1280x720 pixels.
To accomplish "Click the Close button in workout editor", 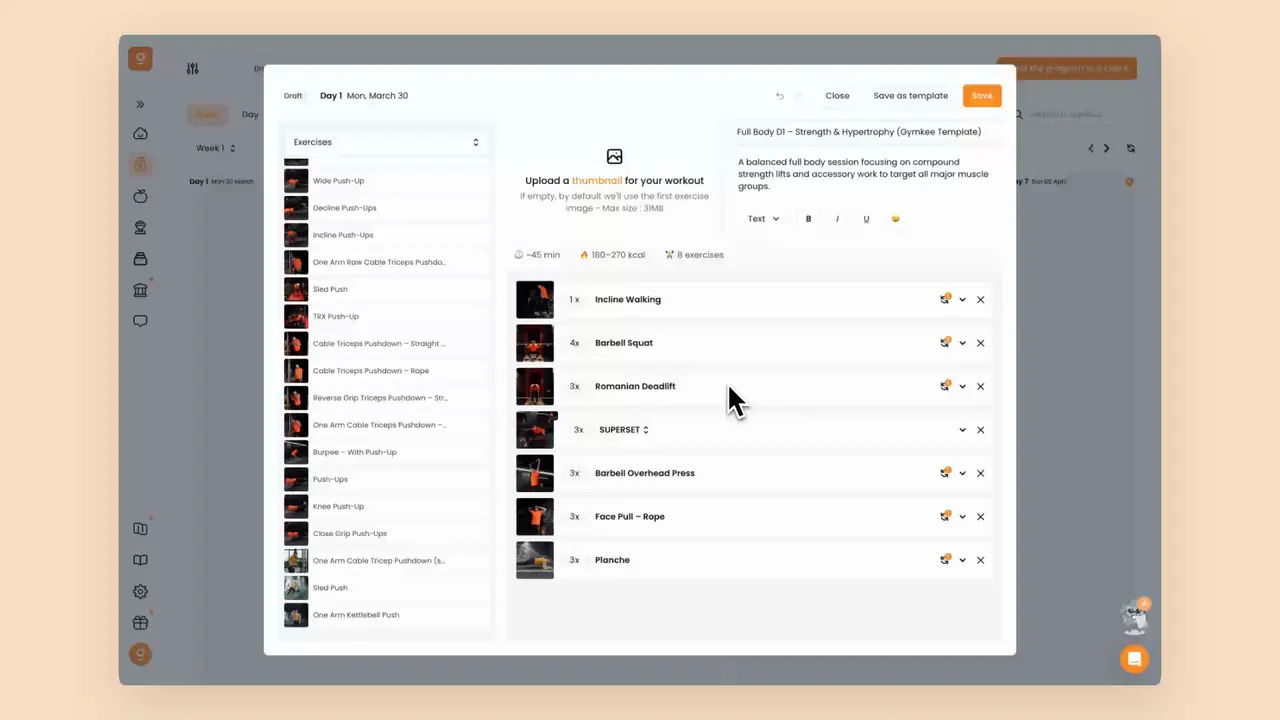I will click(837, 96).
